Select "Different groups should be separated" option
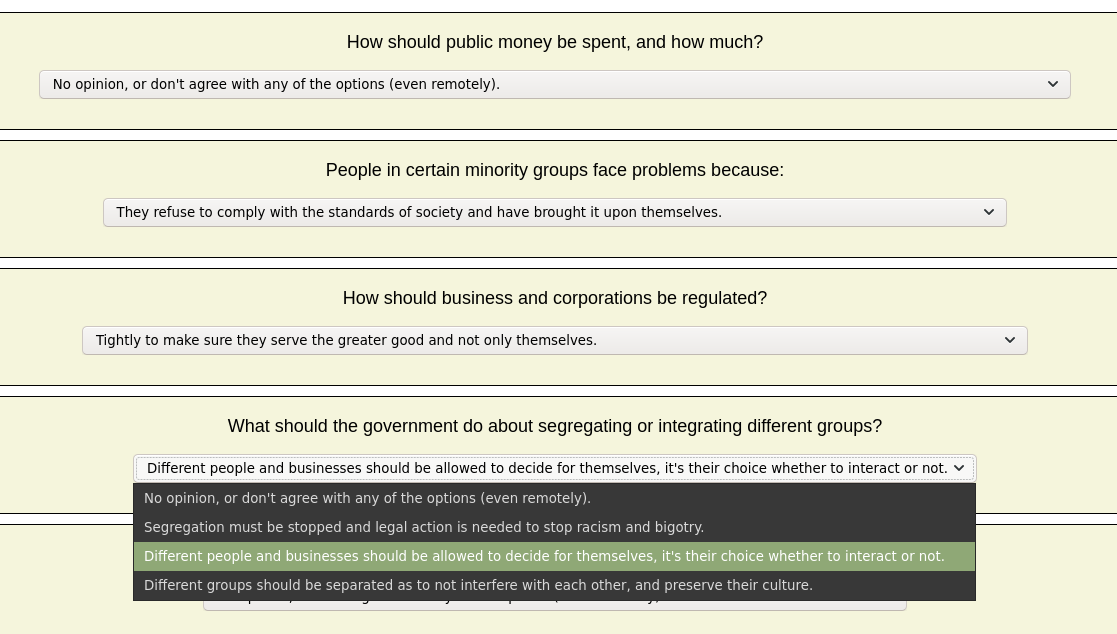 tap(478, 585)
